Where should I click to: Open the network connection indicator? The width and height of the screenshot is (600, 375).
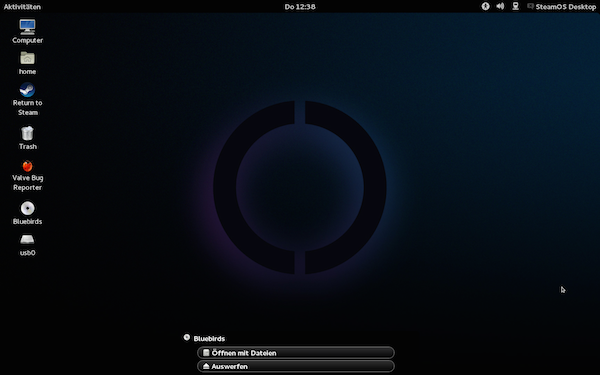click(515, 6)
